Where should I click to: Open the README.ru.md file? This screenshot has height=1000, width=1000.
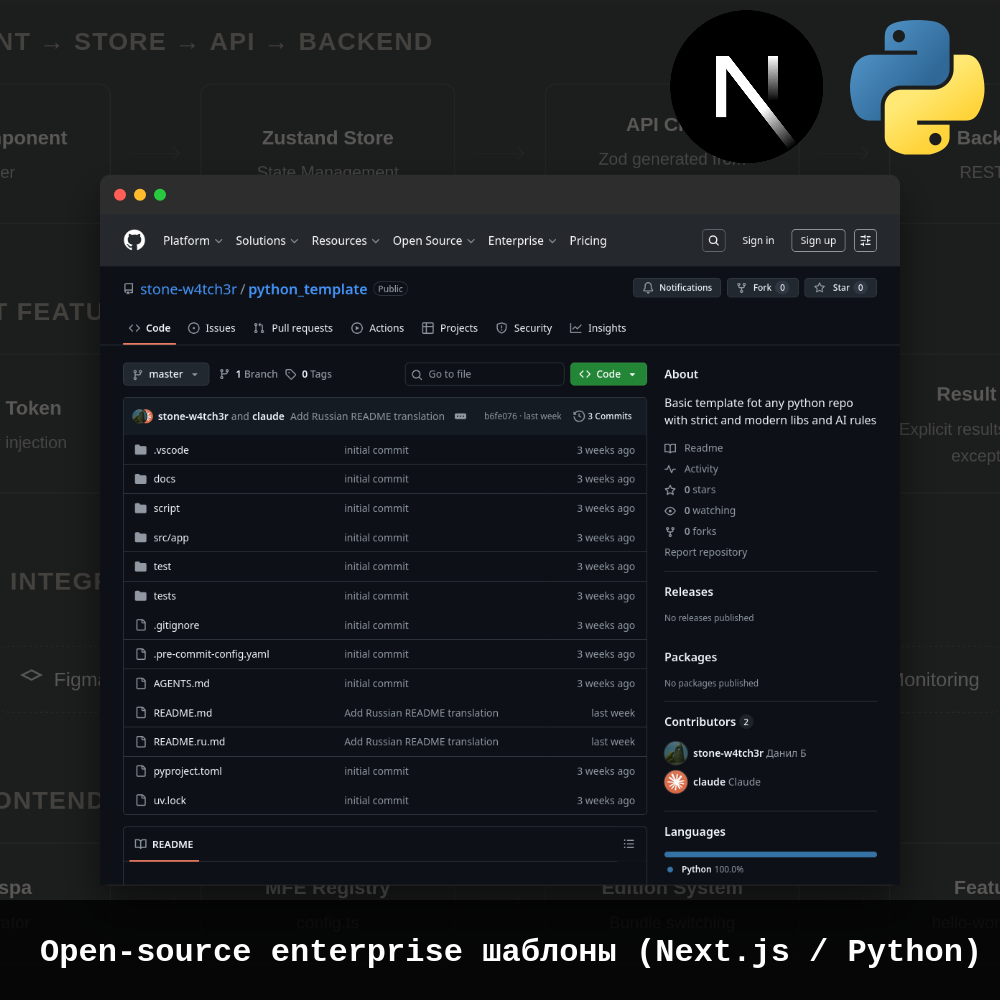189,742
